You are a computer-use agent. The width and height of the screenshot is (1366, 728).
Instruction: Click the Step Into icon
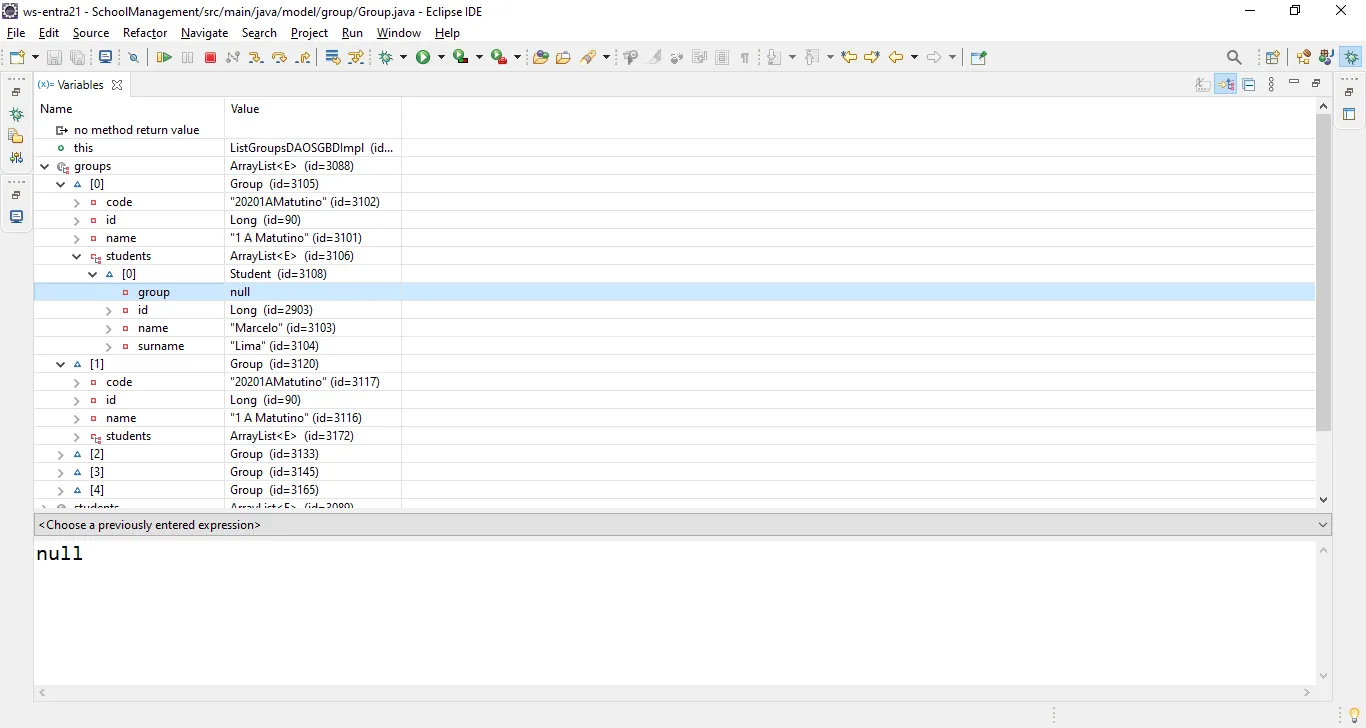[x=256, y=57]
